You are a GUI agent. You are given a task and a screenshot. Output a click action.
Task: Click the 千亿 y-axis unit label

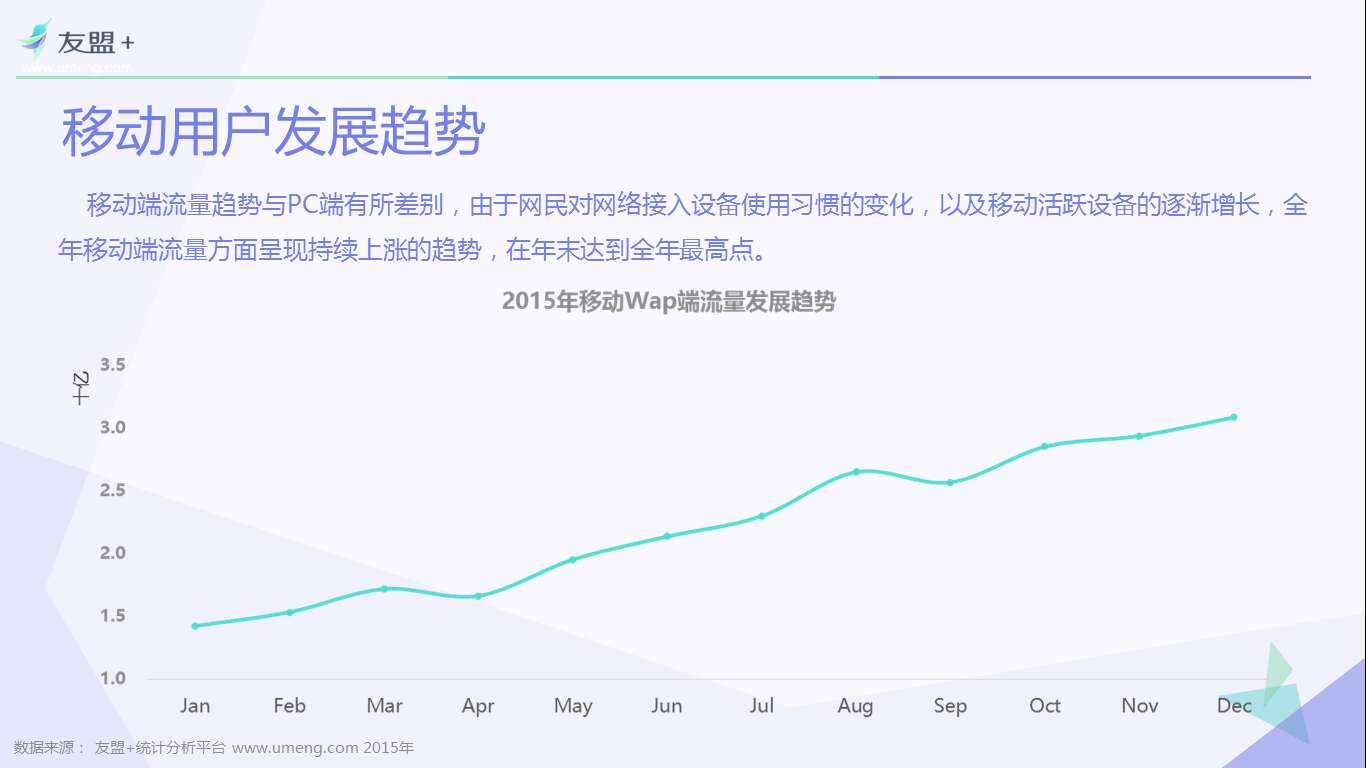coord(82,388)
